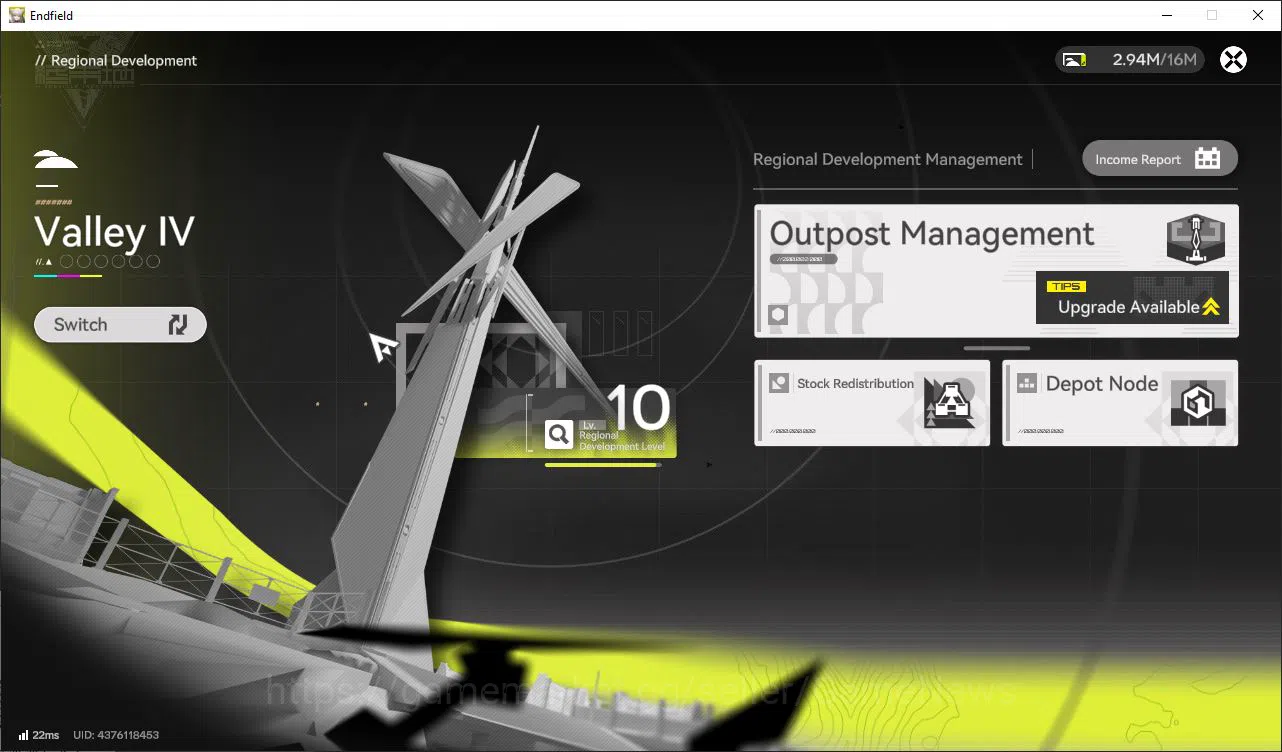Click the Switch region button
The image size is (1282, 752).
pos(120,325)
